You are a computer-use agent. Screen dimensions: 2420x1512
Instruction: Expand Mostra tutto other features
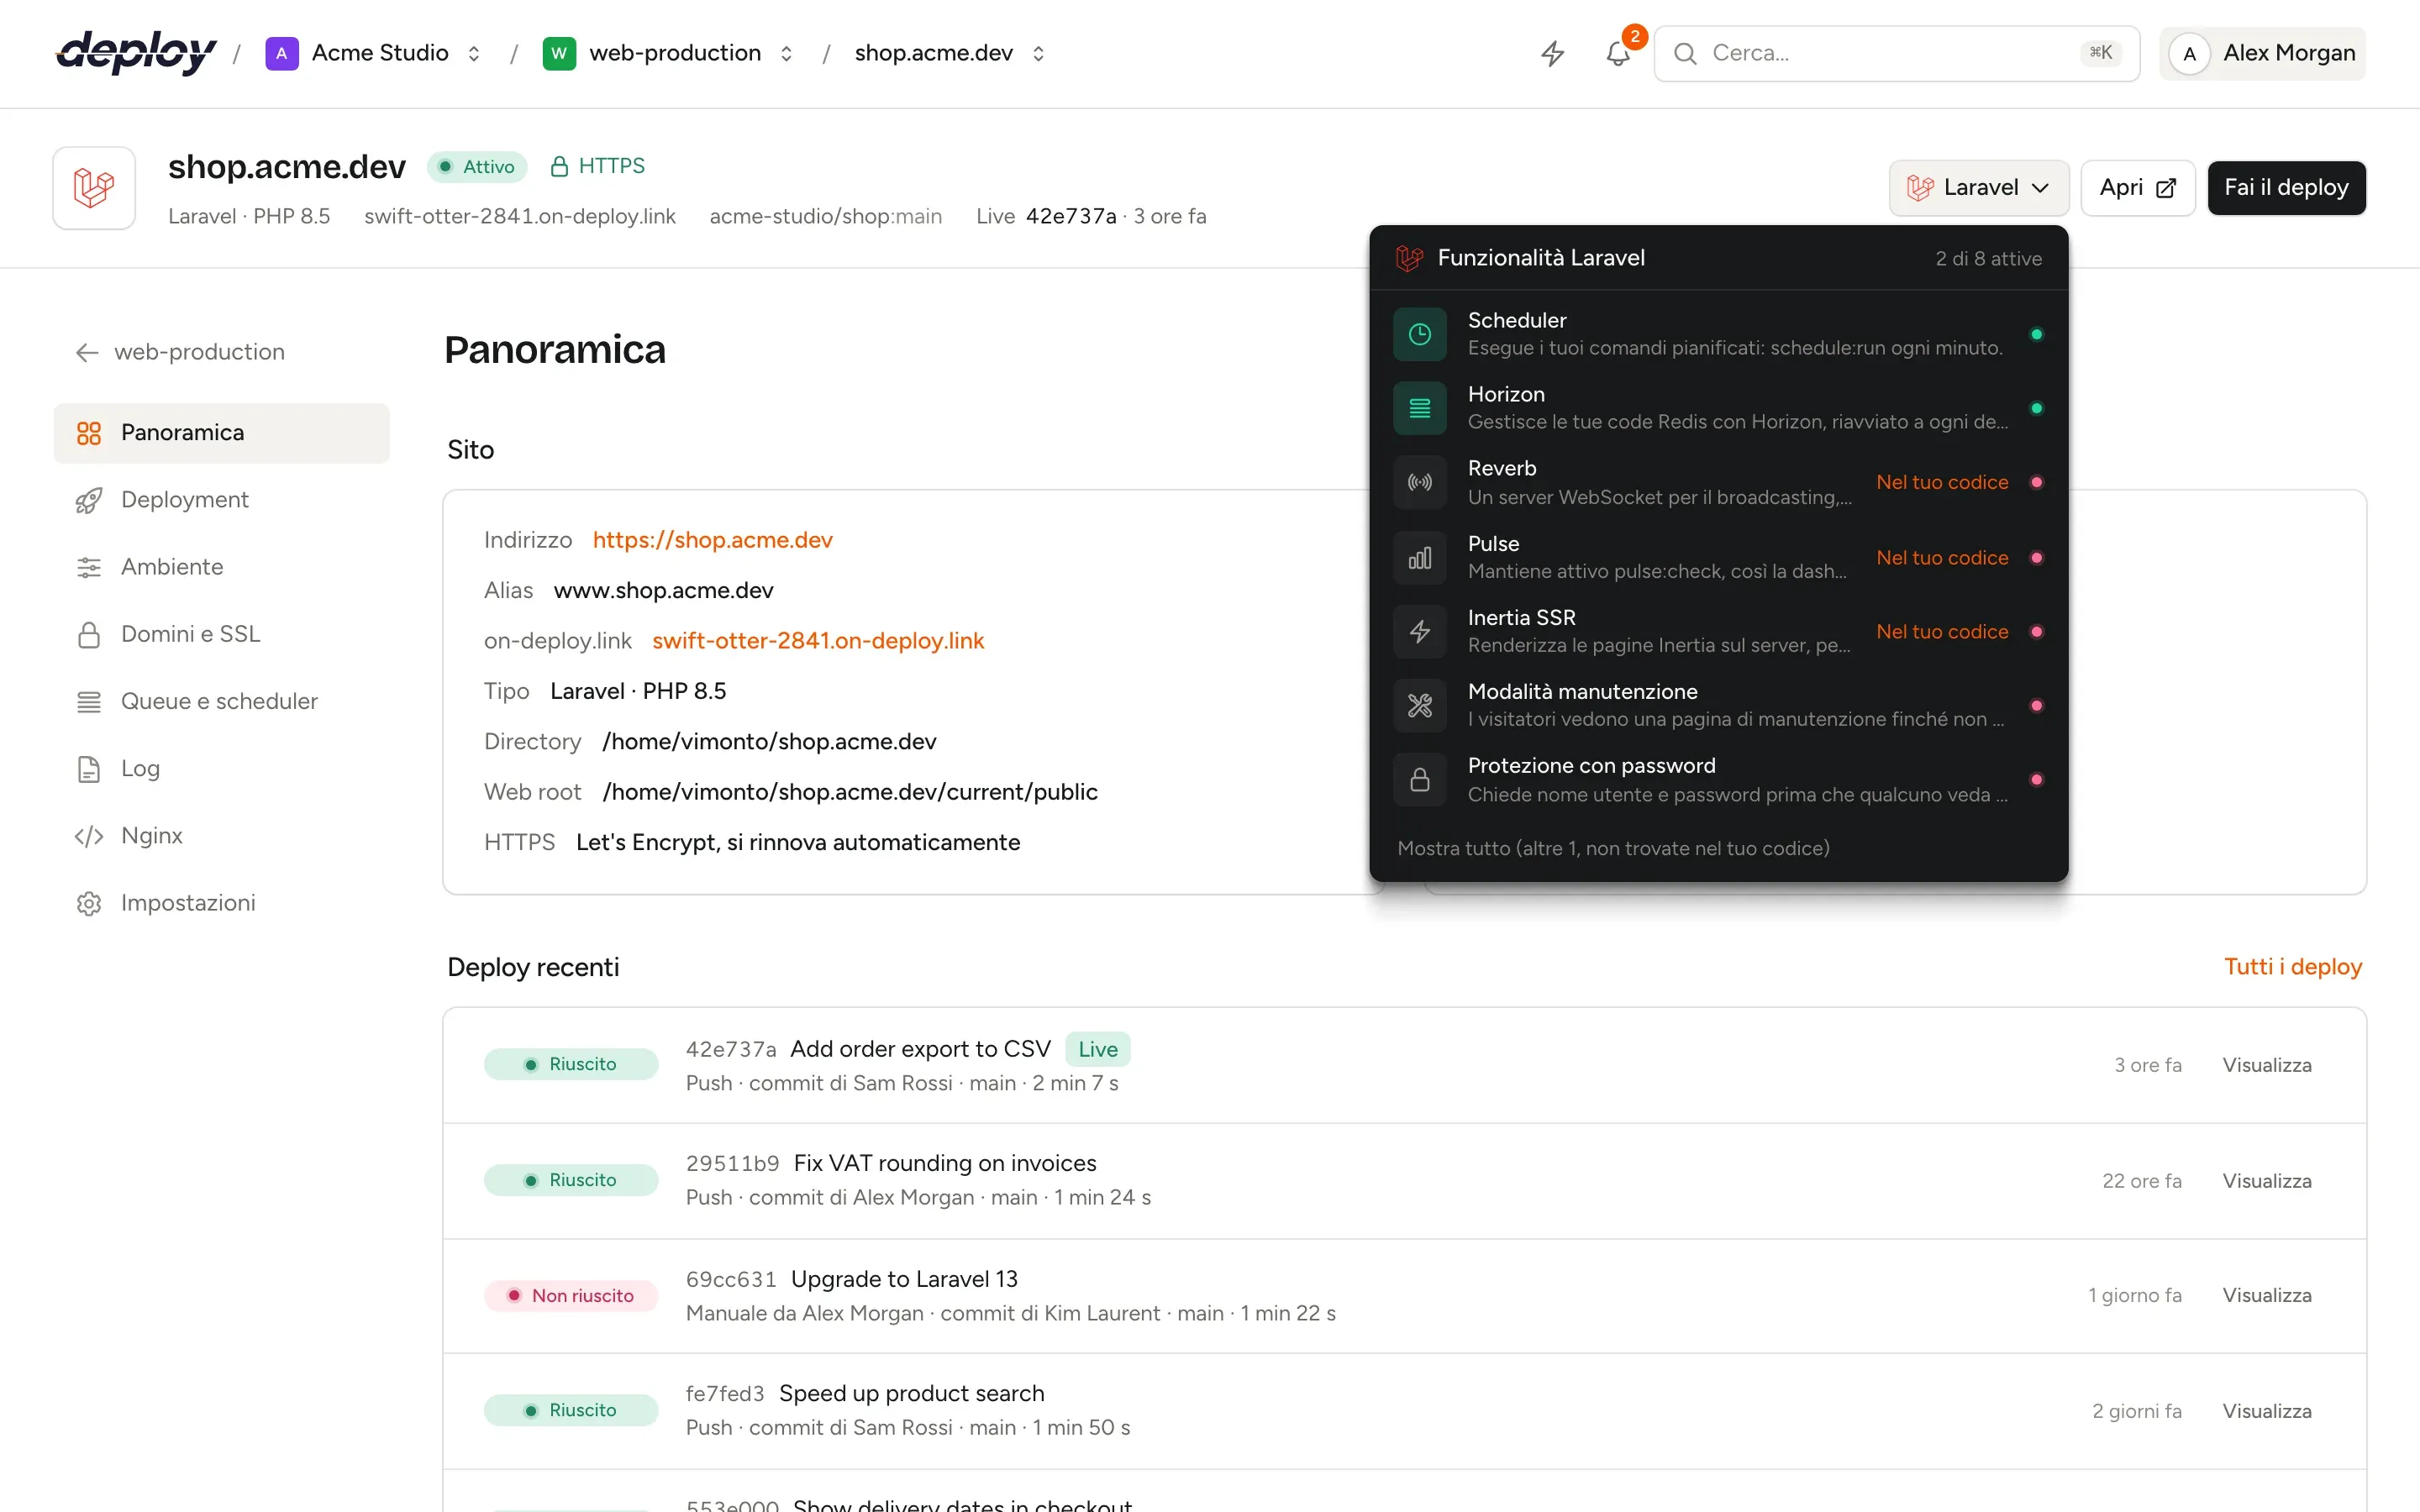coord(1613,848)
